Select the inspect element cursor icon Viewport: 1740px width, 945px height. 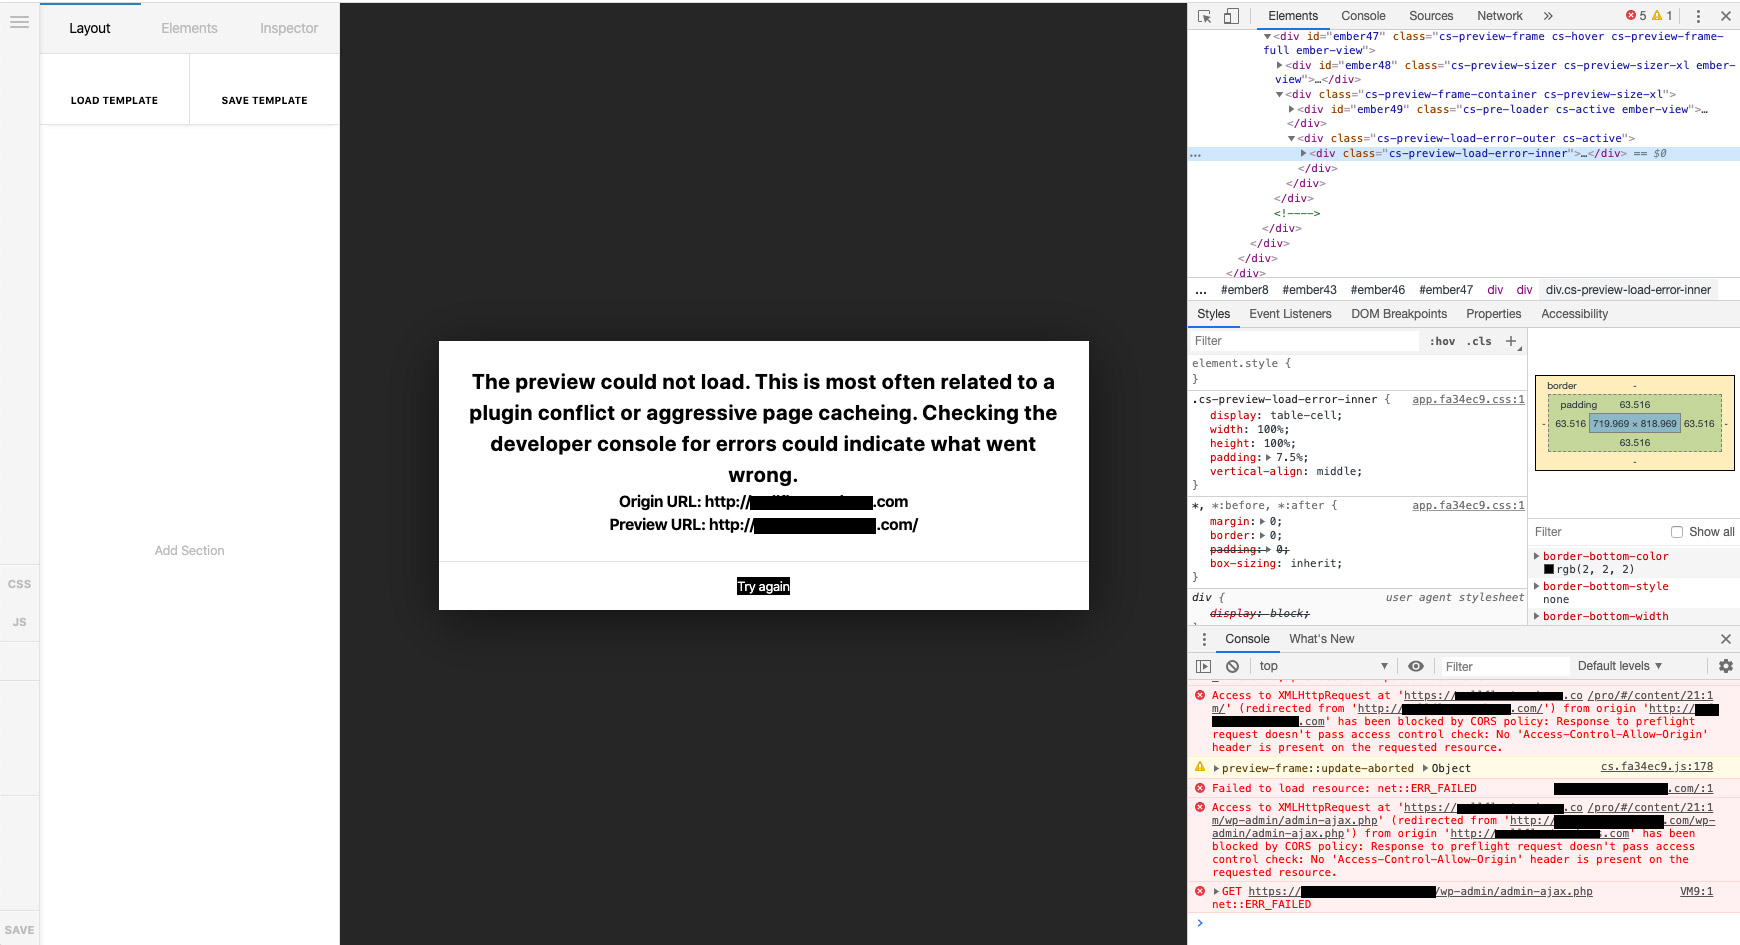pyautogui.click(x=1204, y=16)
